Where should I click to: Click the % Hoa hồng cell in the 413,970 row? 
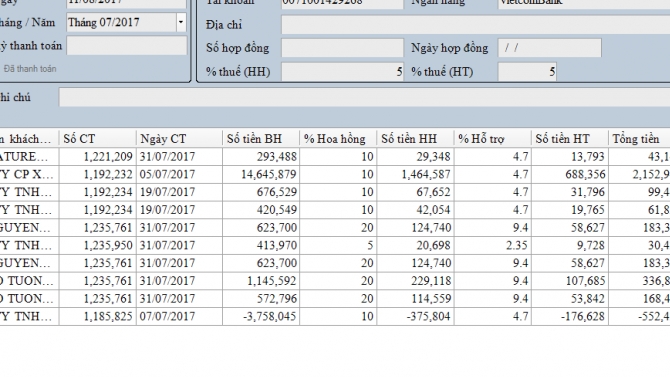click(338, 245)
